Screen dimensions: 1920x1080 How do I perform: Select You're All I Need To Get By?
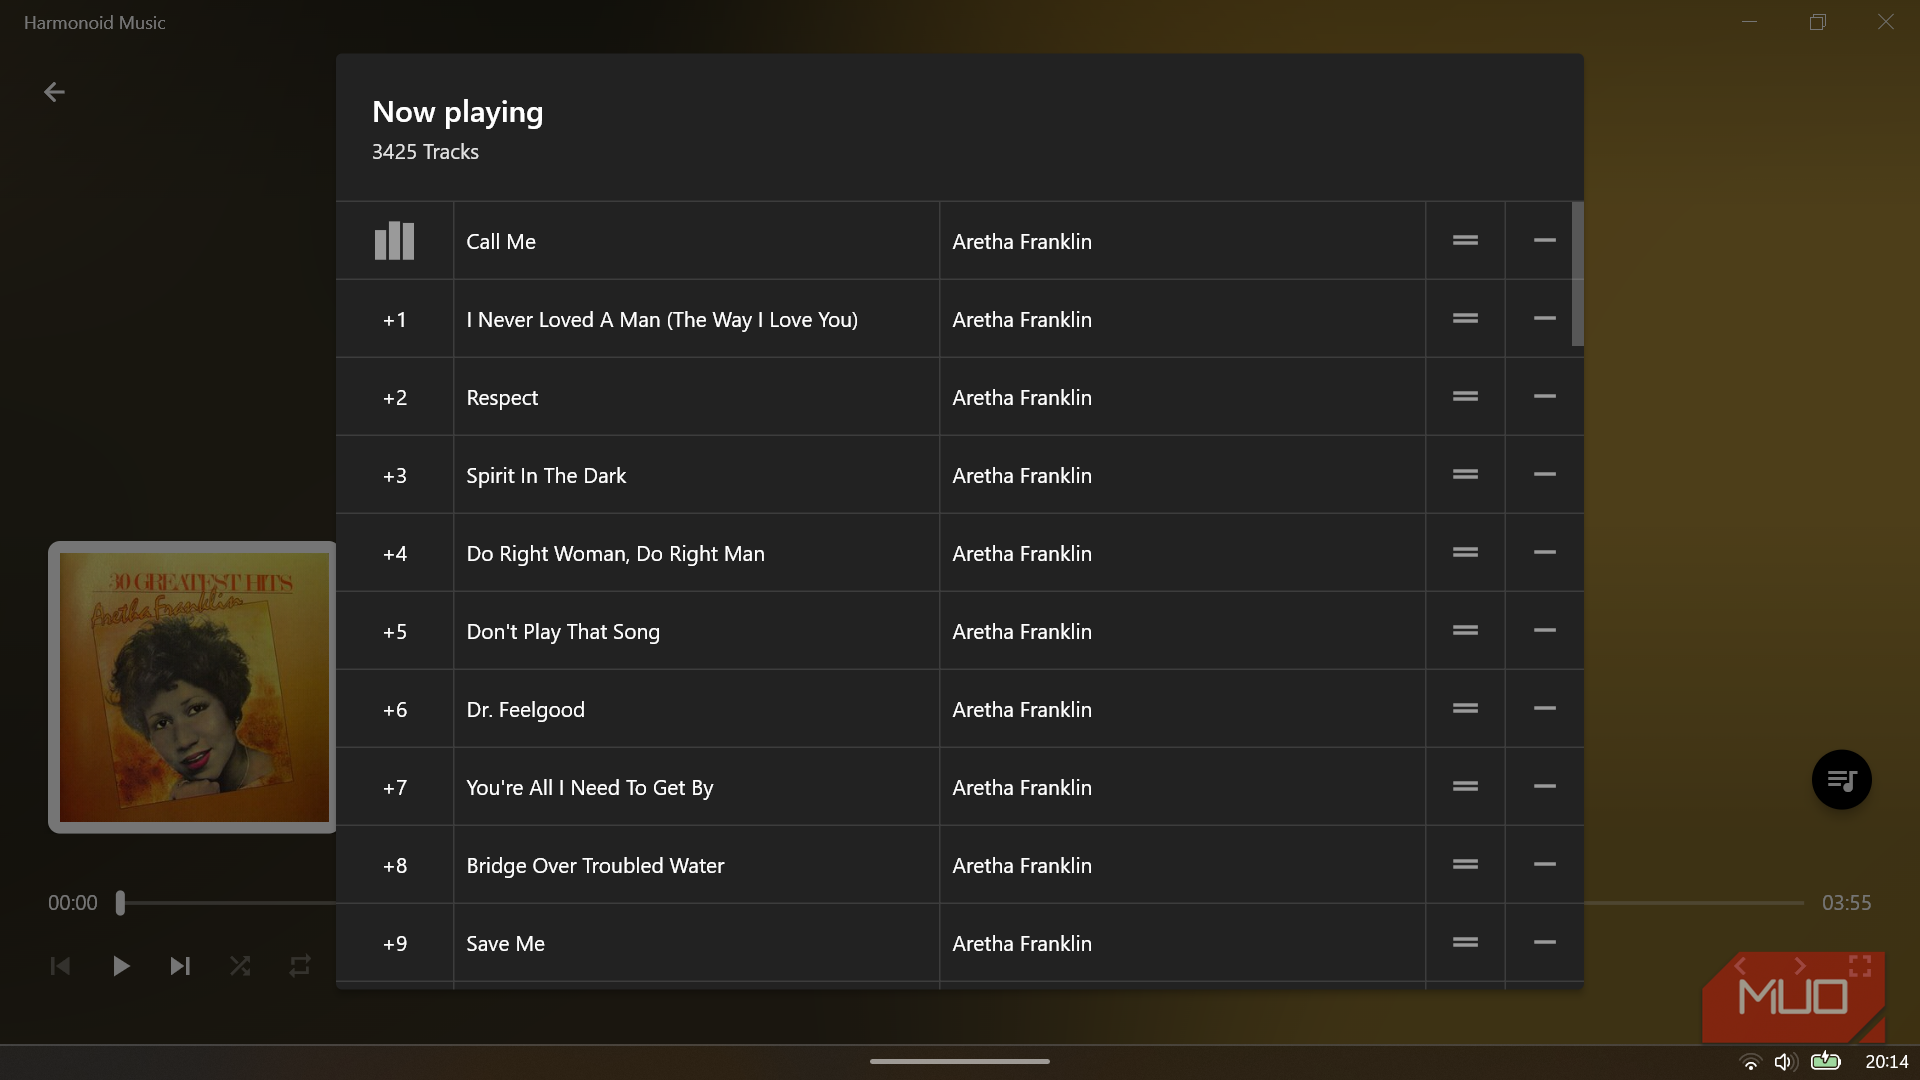tap(589, 788)
